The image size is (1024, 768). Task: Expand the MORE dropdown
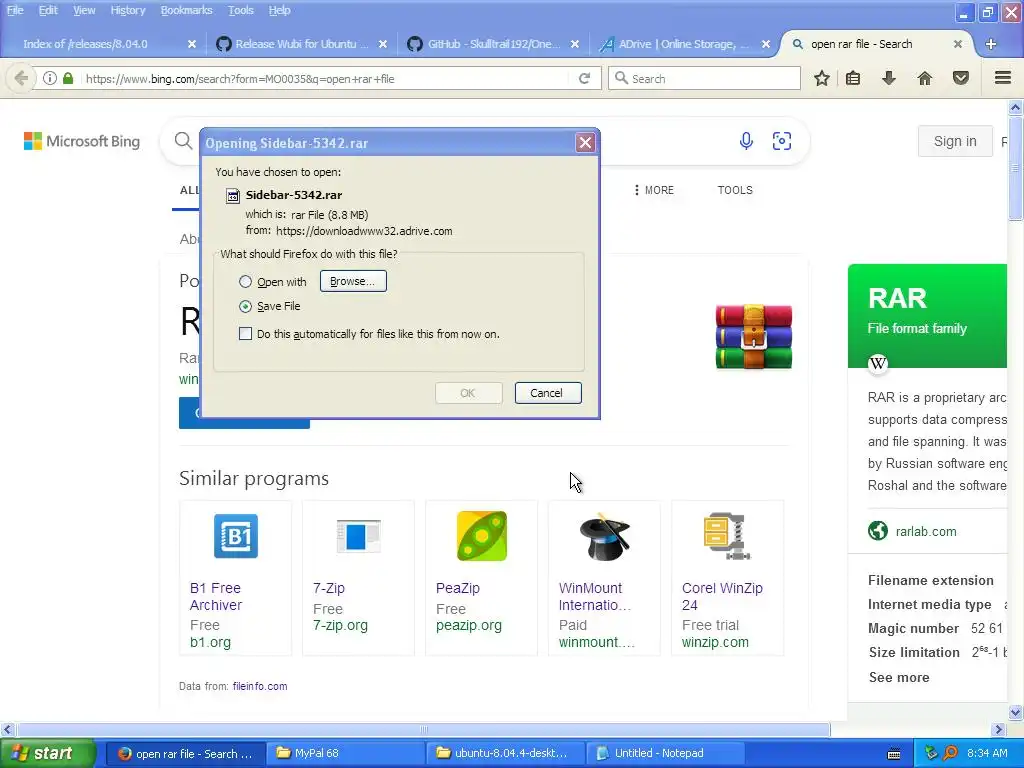coord(653,190)
